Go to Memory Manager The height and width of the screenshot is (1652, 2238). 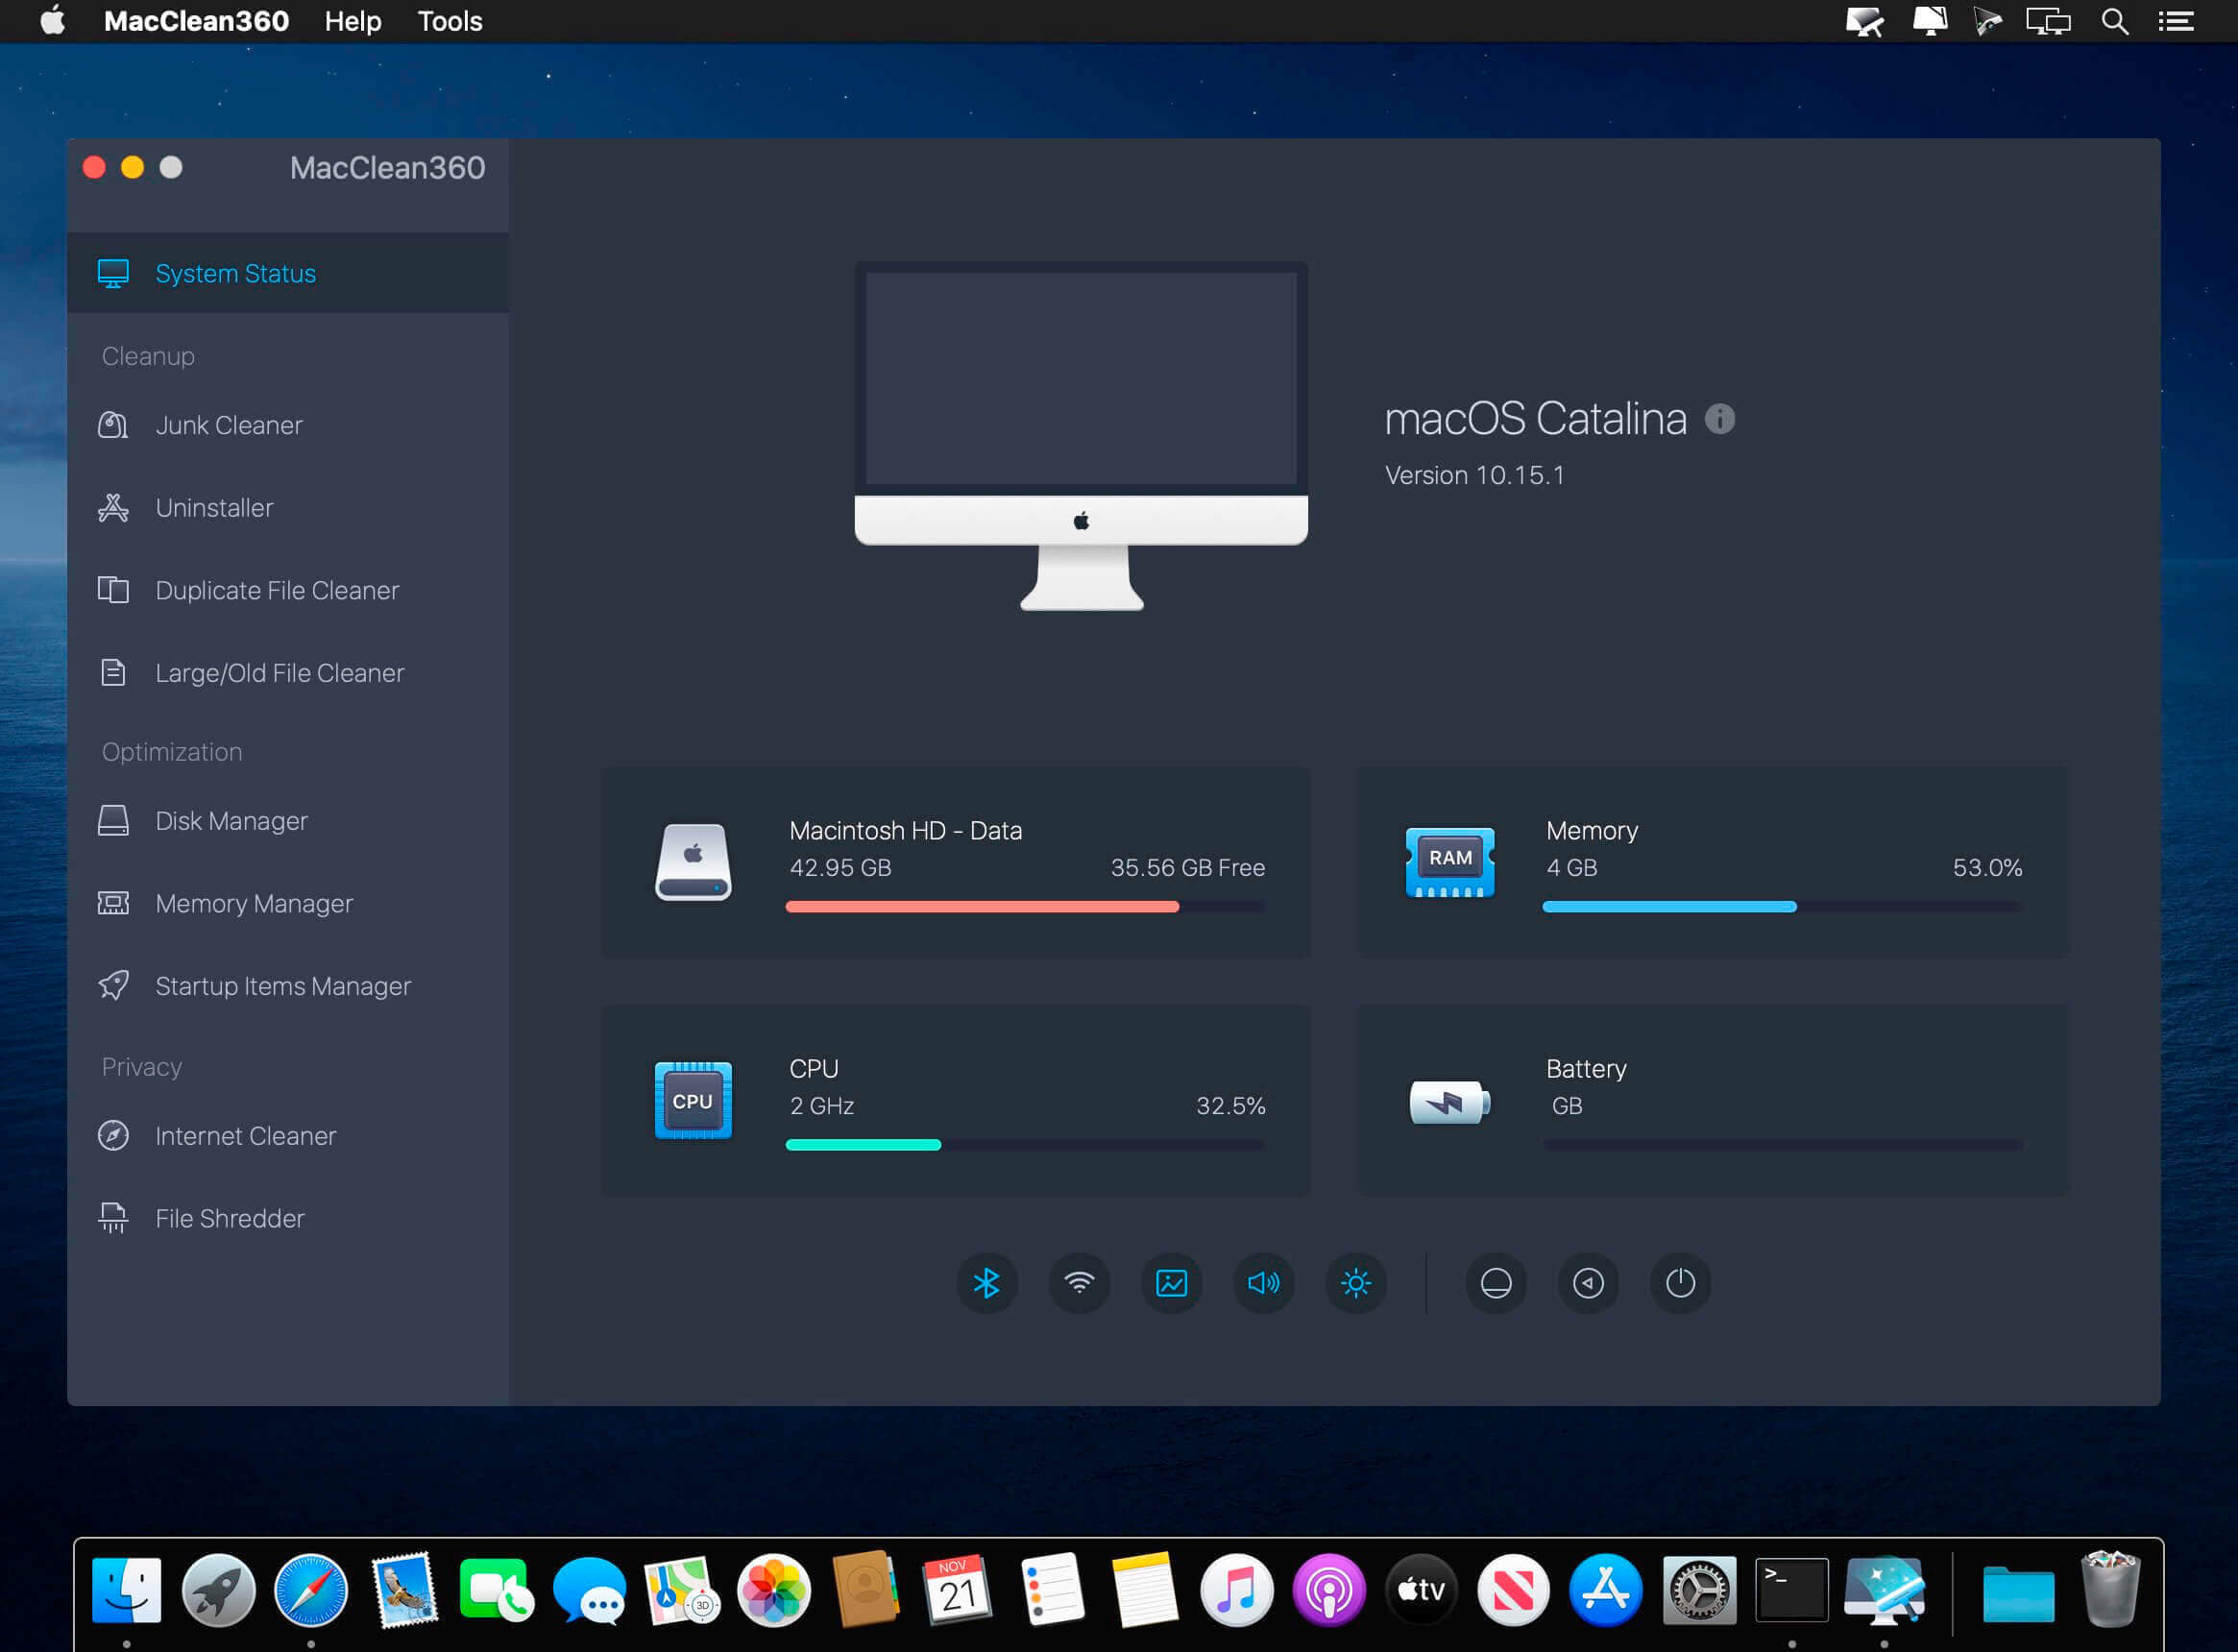click(254, 904)
